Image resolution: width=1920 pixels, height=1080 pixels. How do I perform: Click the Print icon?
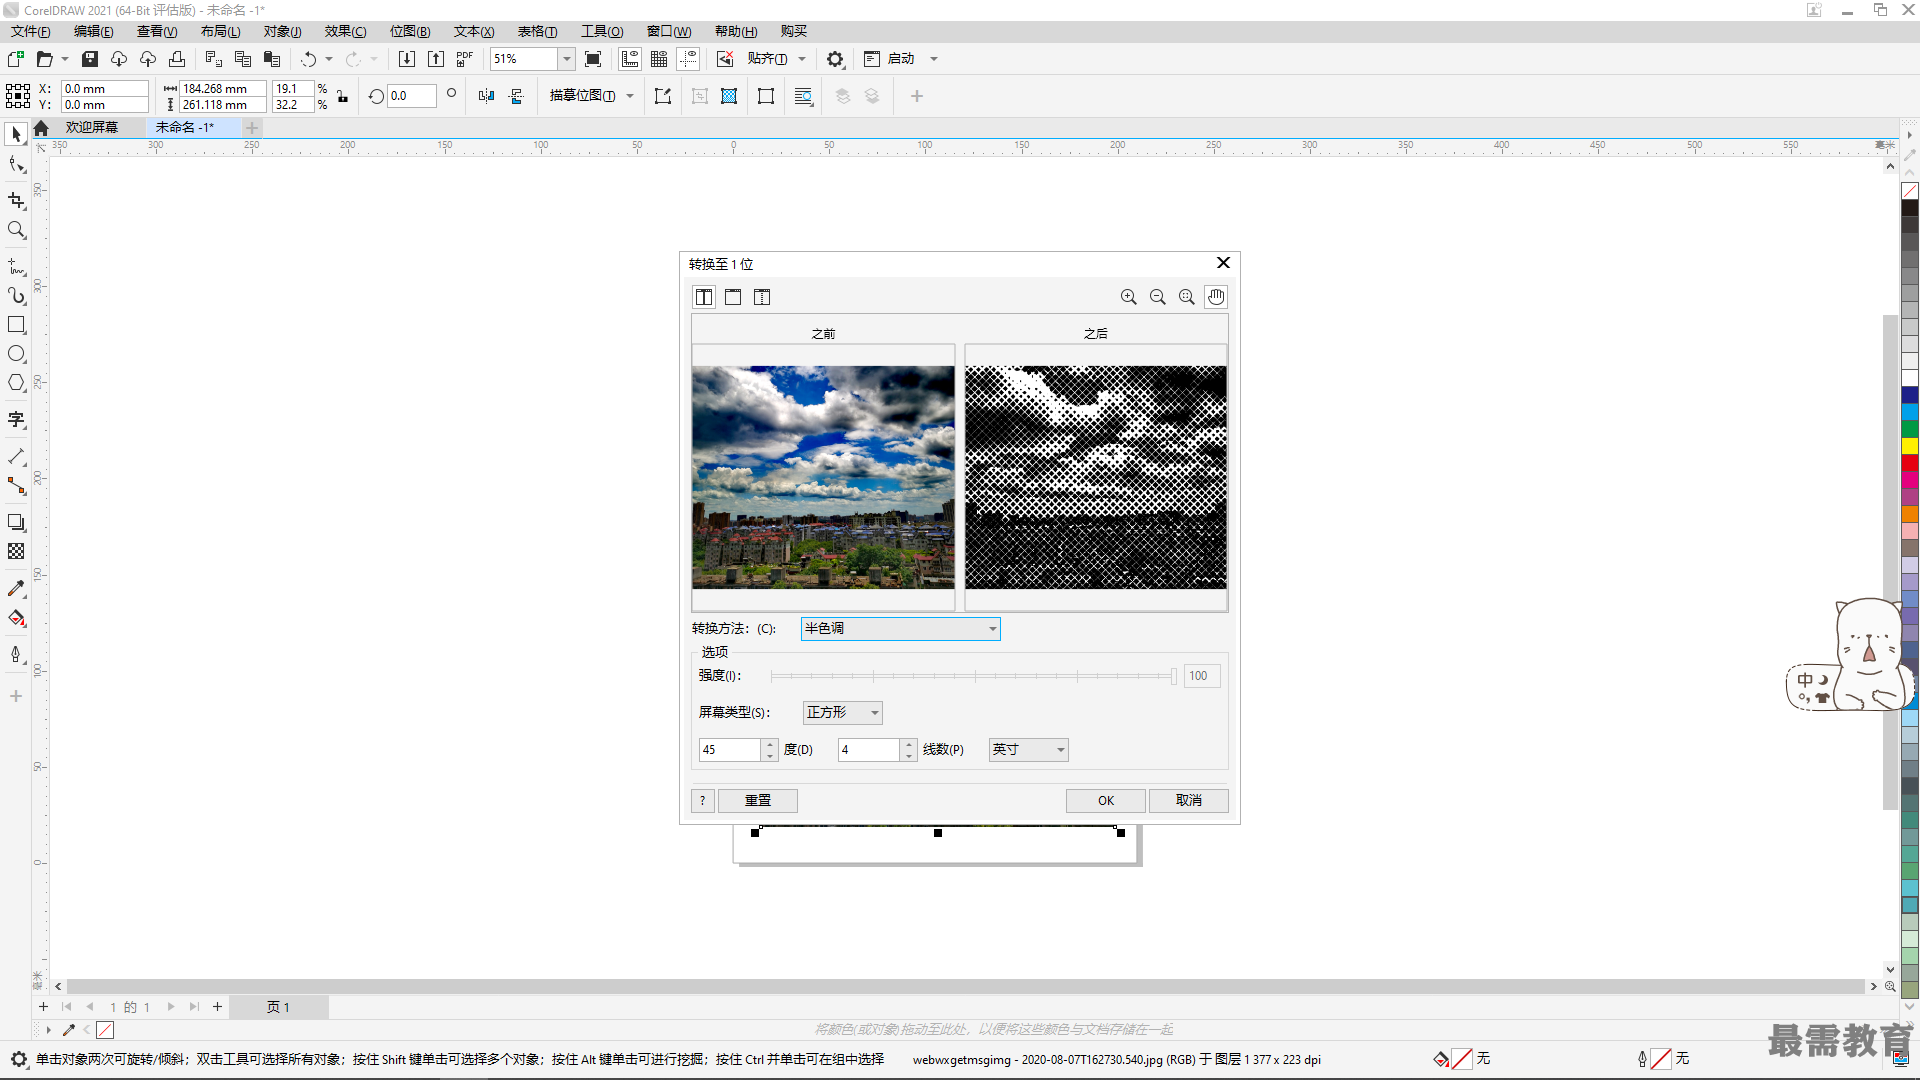(x=177, y=59)
